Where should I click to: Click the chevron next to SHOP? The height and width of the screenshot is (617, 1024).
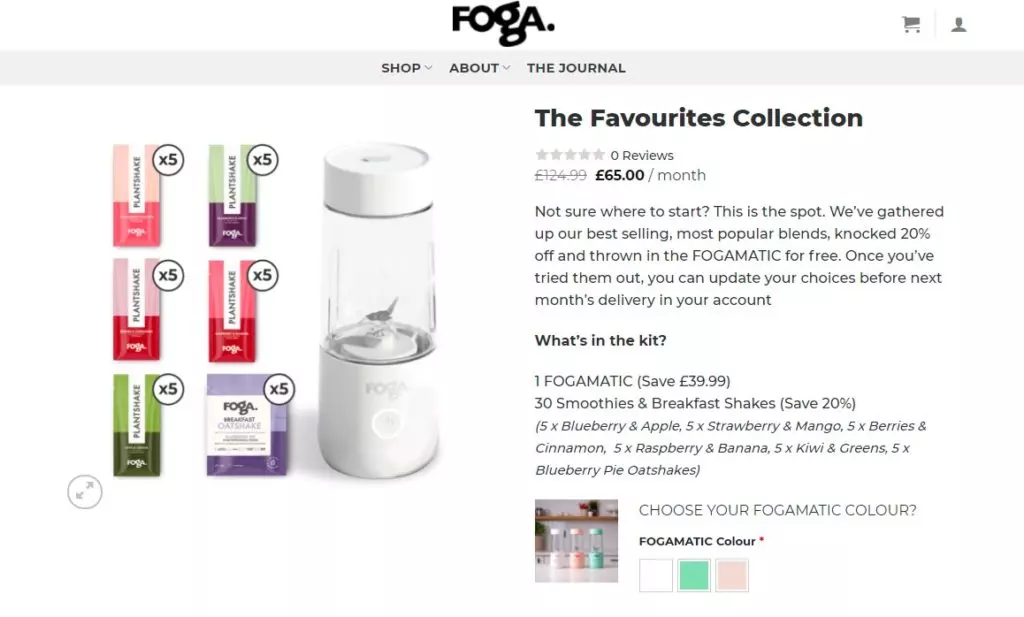[428, 68]
